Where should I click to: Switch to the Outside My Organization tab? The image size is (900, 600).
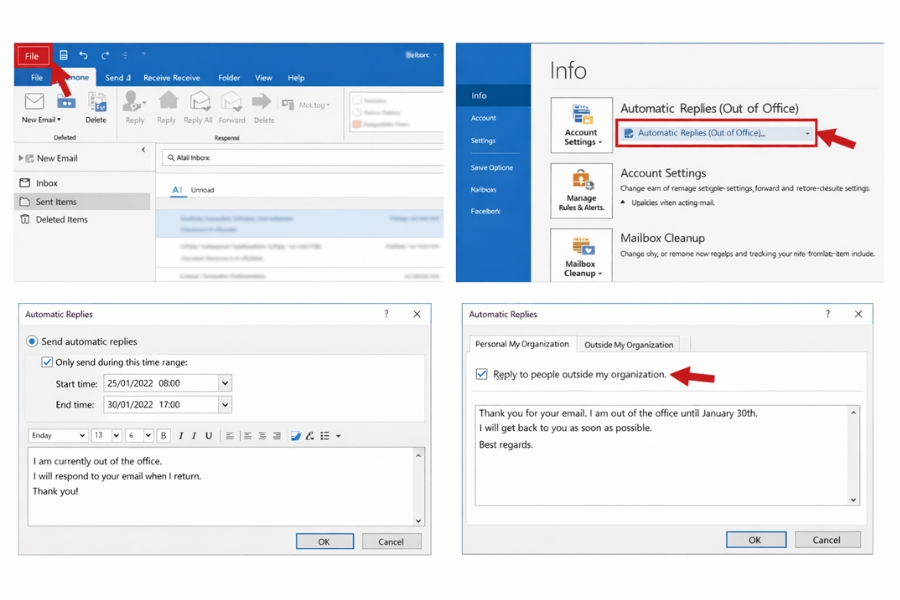(629, 344)
